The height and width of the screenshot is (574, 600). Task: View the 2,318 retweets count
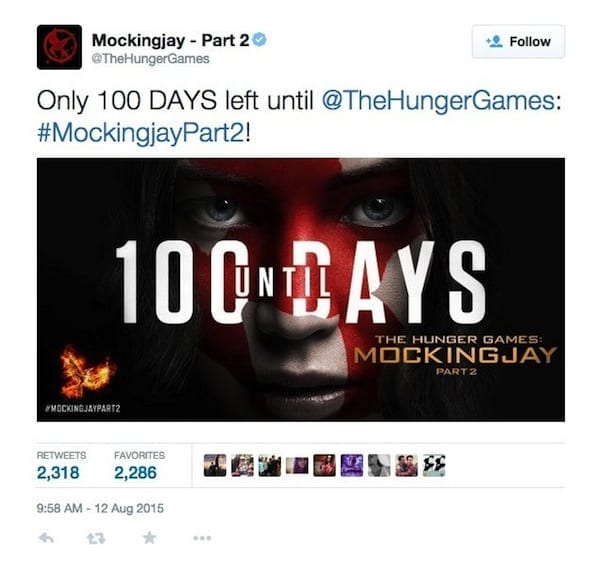pyautogui.click(x=58, y=473)
